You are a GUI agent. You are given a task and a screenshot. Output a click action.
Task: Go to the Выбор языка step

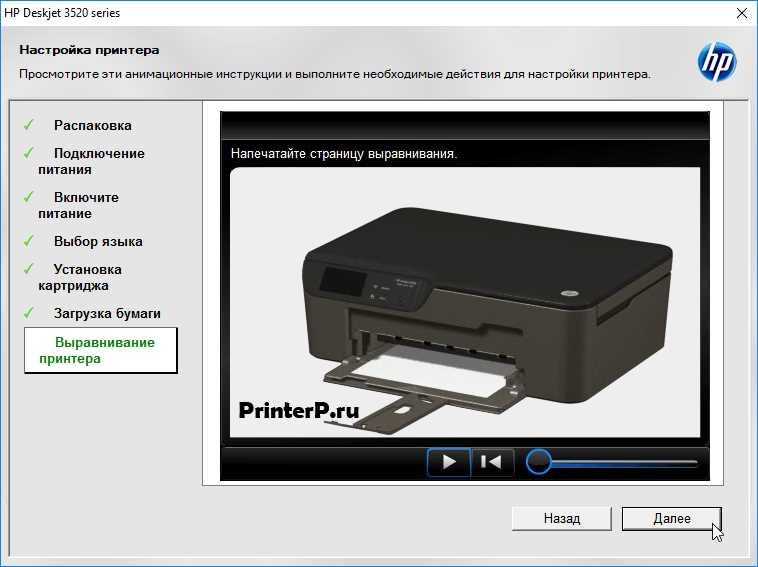click(x=98, y=242)
